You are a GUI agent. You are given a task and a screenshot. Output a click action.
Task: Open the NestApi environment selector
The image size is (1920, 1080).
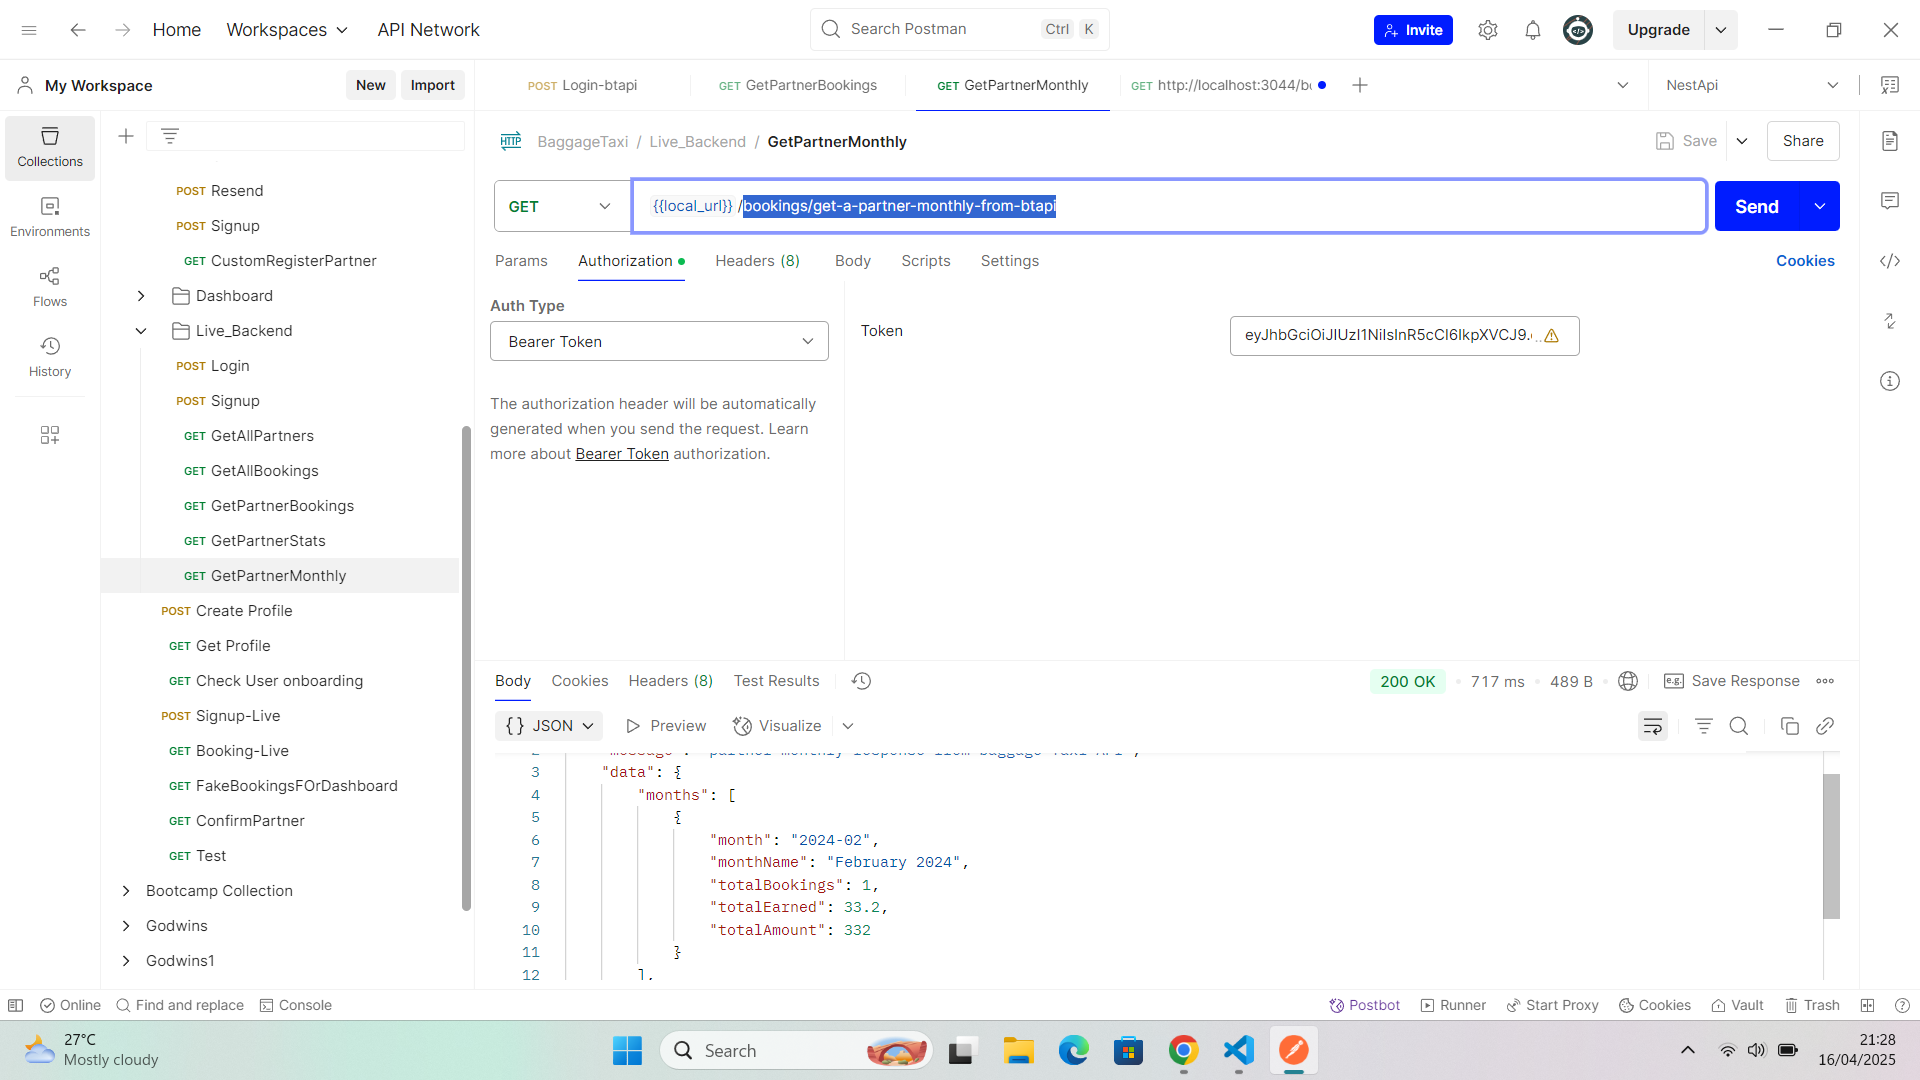tap(1752, 85)
